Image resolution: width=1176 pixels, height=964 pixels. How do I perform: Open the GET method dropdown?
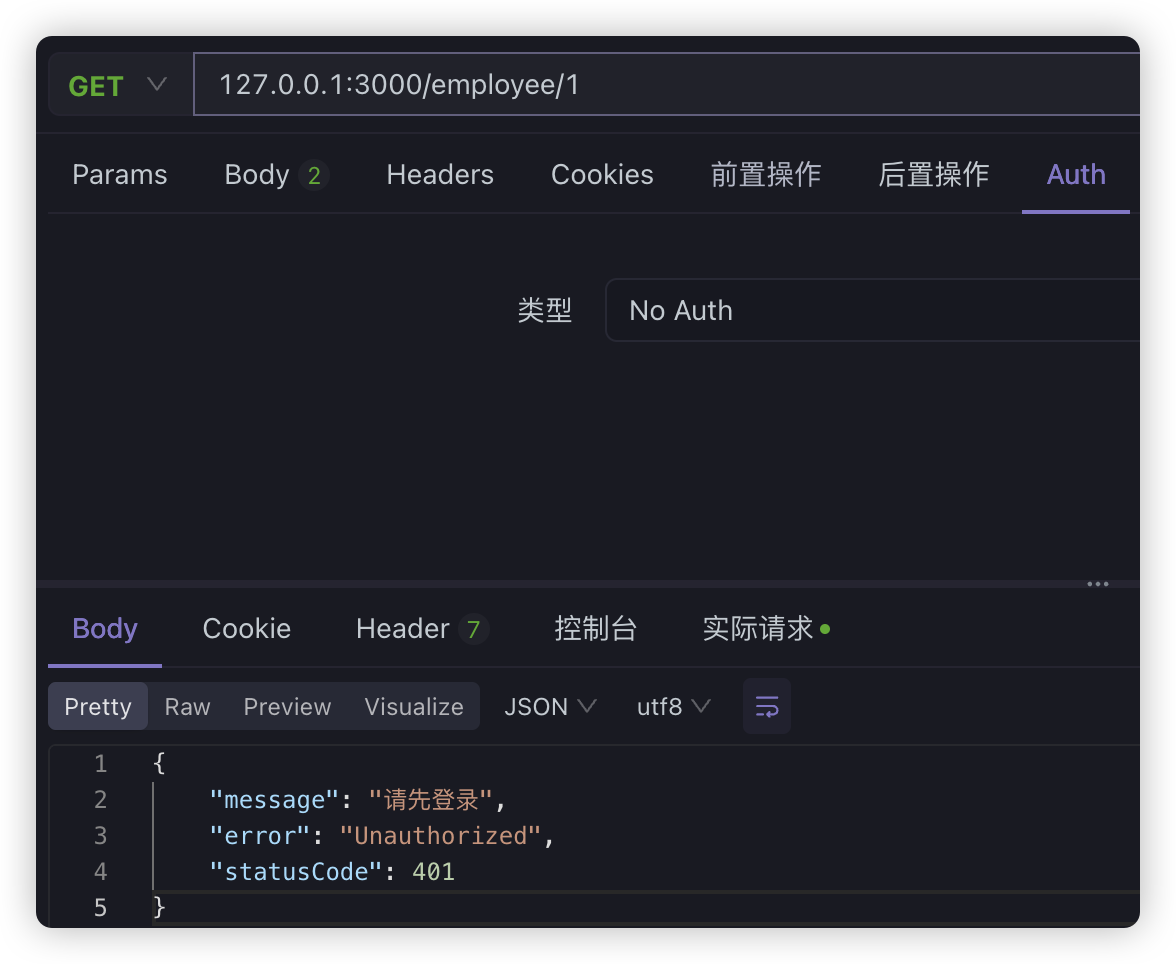[x=118, y=86]
